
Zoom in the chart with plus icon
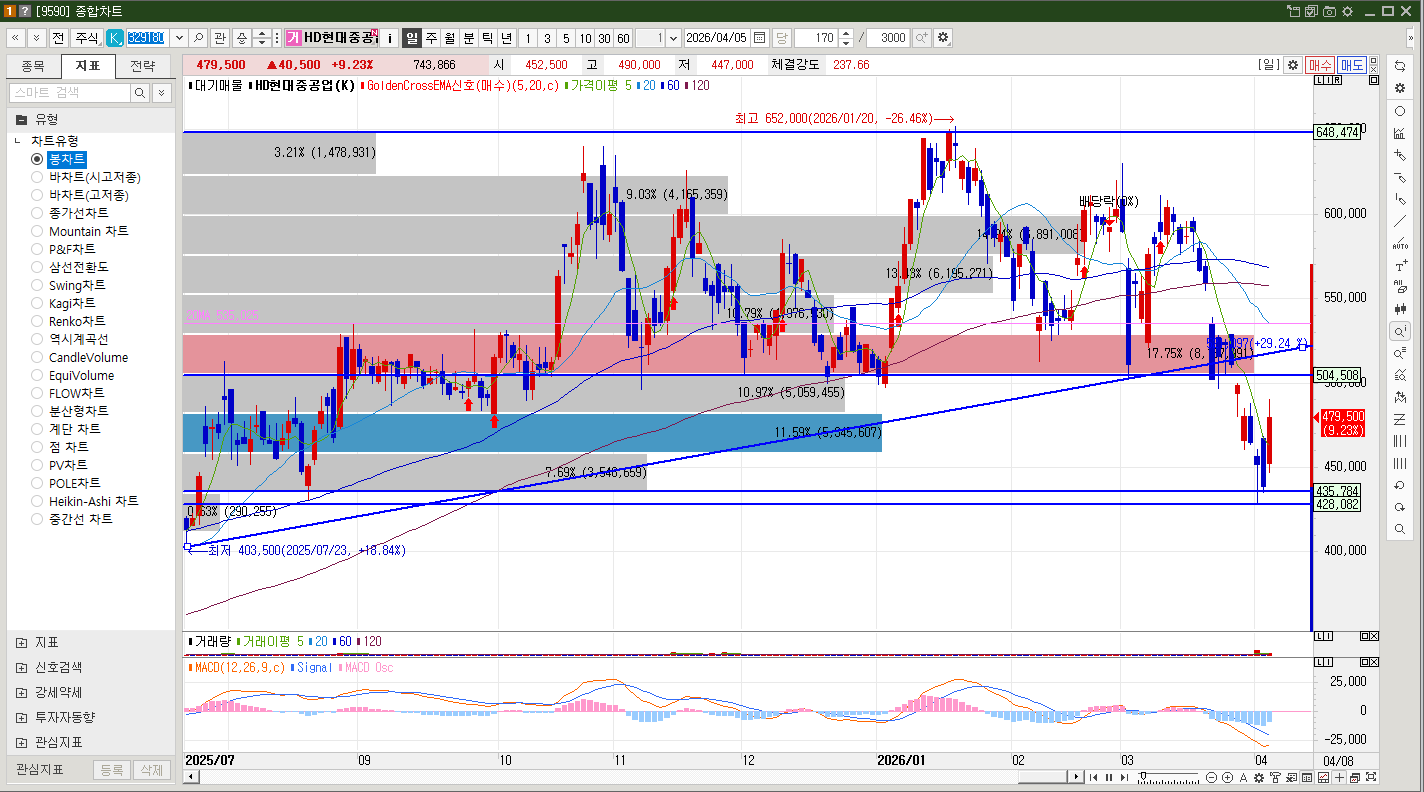click(1227, 778)
